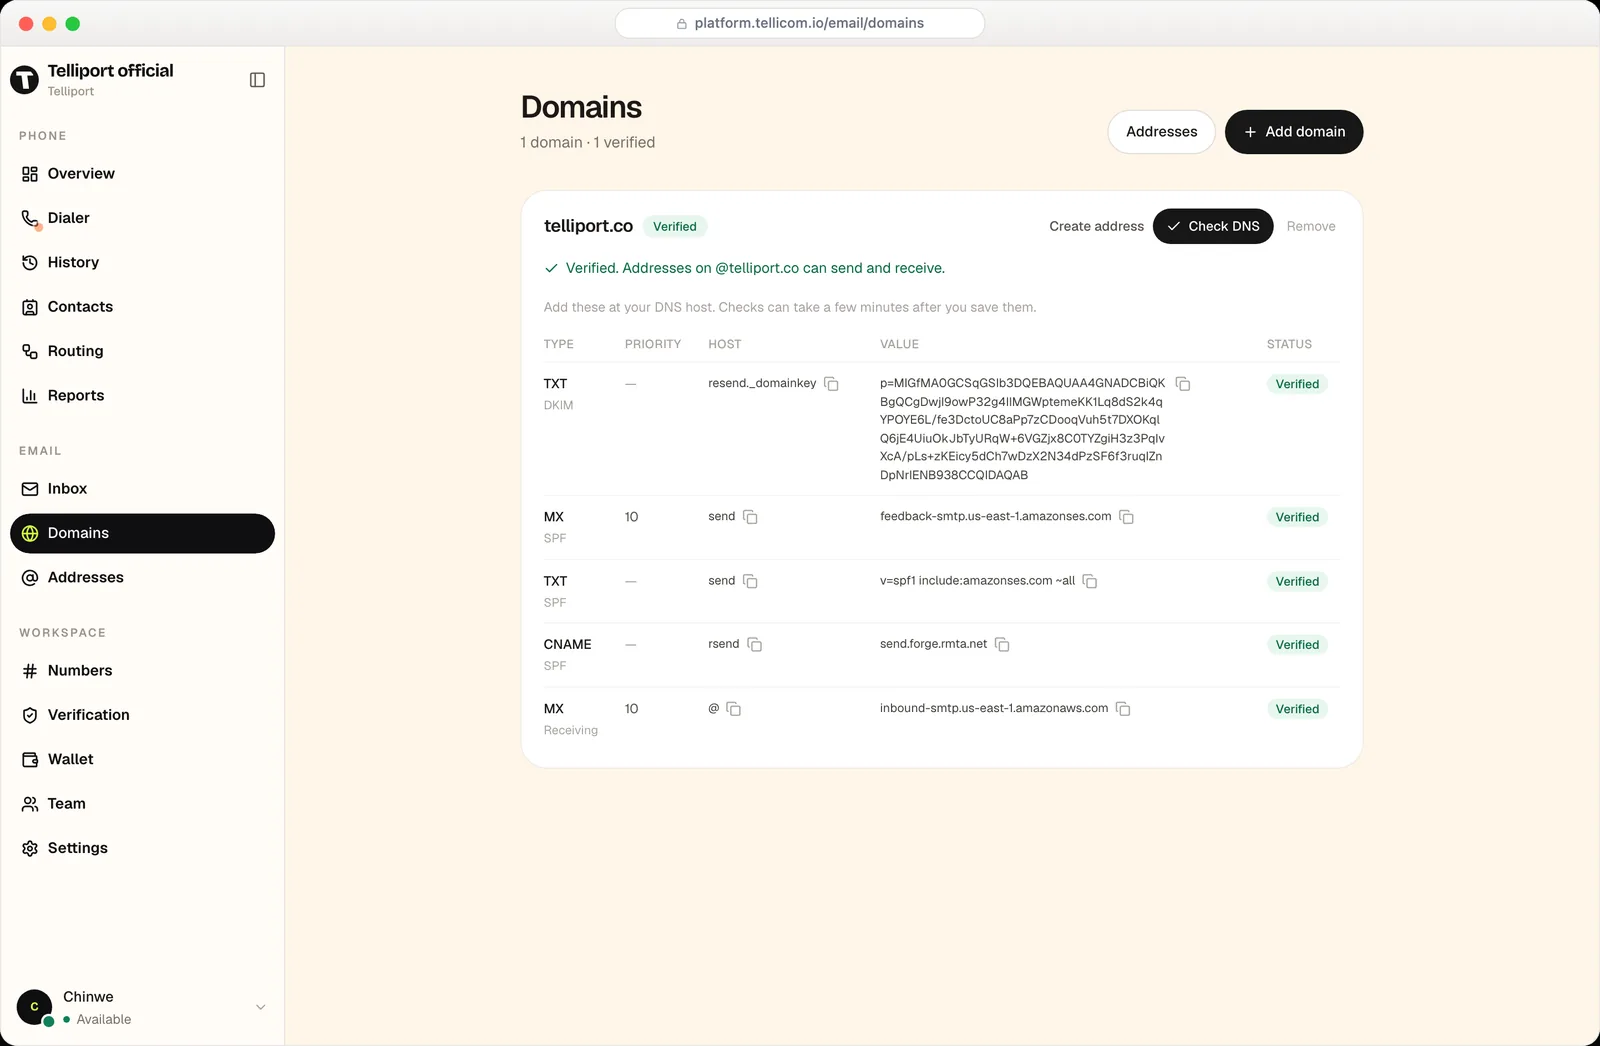This screenshot has height=1046, width=1600.
Task: Open the Overview page
Action: click(142, 174)
